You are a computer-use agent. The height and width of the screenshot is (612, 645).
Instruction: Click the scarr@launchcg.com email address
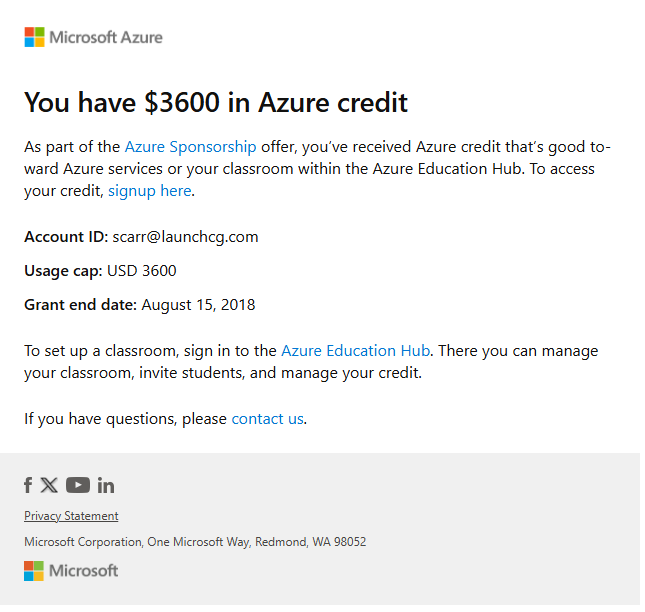(186, 237)
